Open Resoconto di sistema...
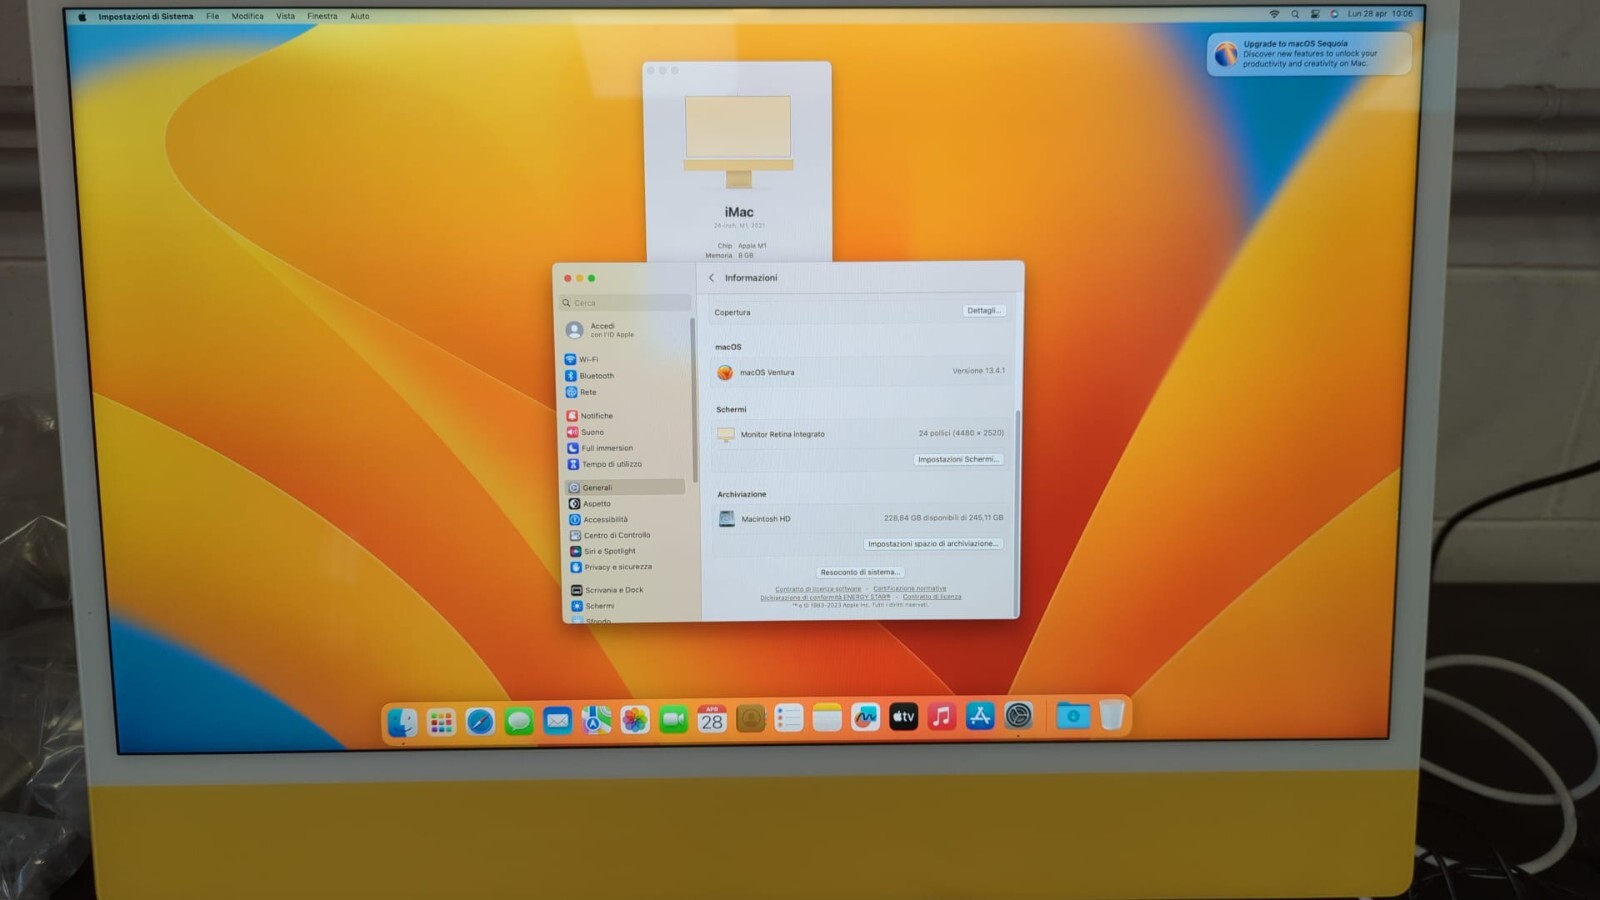Viewport: 1600px width, 900px height. tap(860, 572)
